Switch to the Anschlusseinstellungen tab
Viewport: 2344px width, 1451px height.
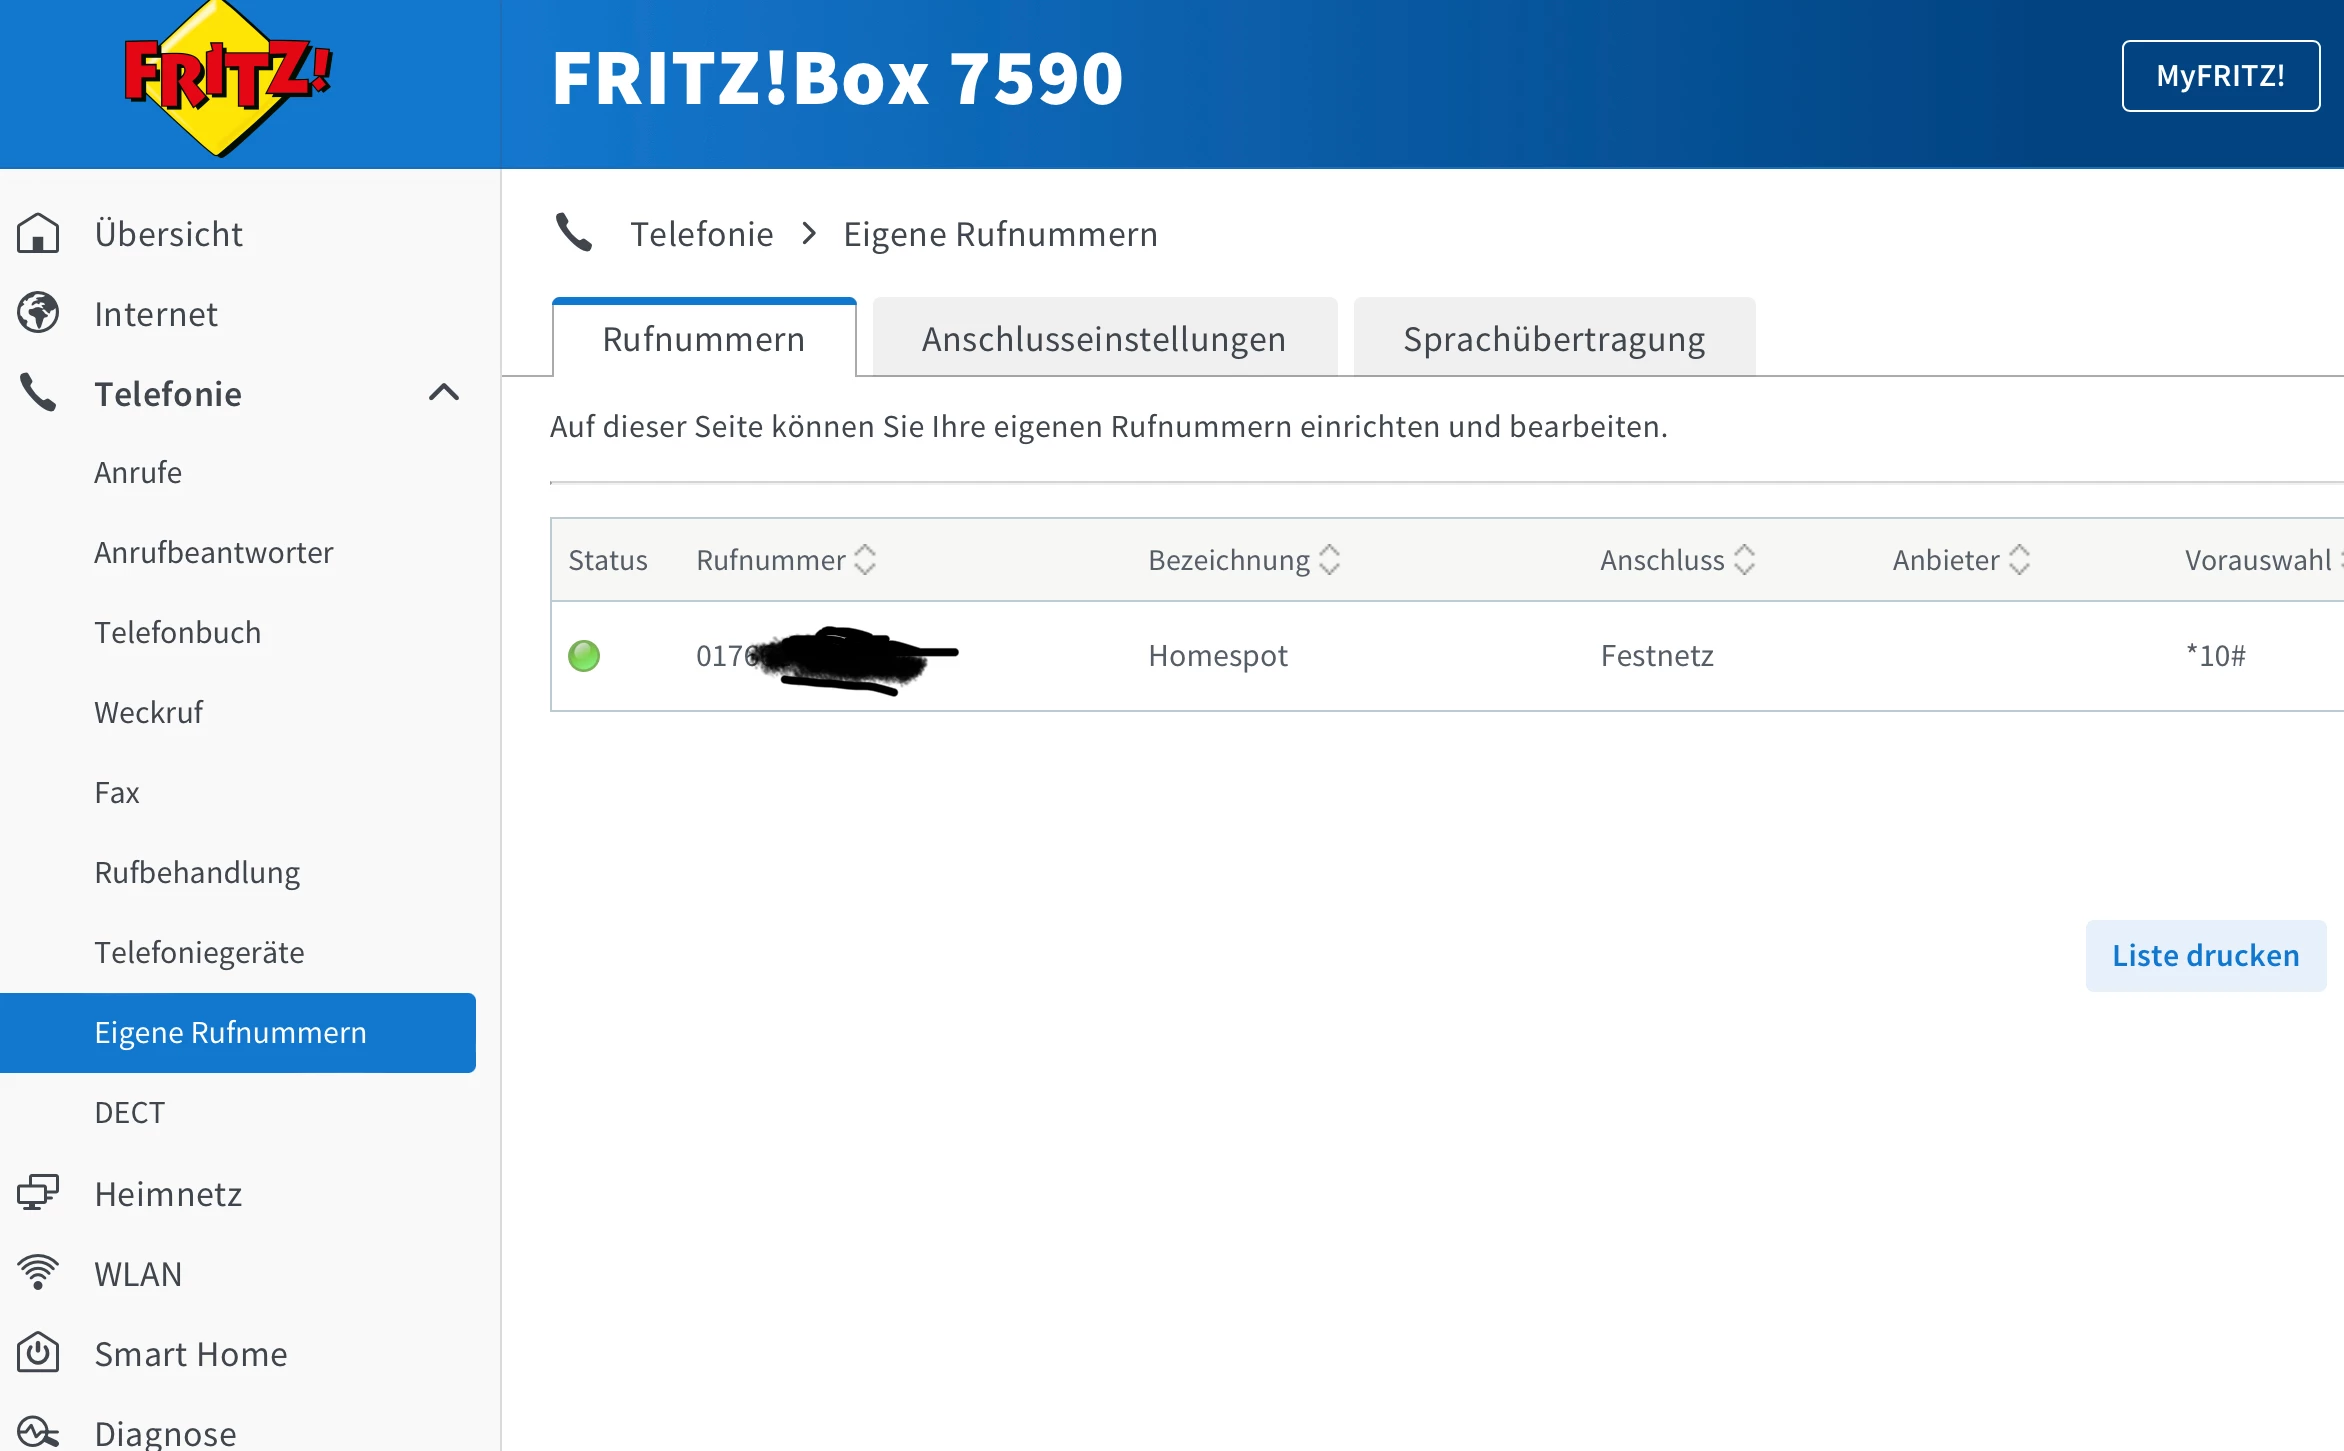tap(1104, 339)
